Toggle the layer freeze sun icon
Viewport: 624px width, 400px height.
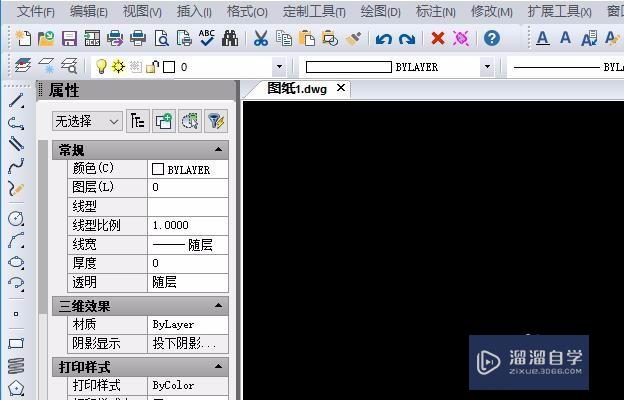(x=117, y=67)
